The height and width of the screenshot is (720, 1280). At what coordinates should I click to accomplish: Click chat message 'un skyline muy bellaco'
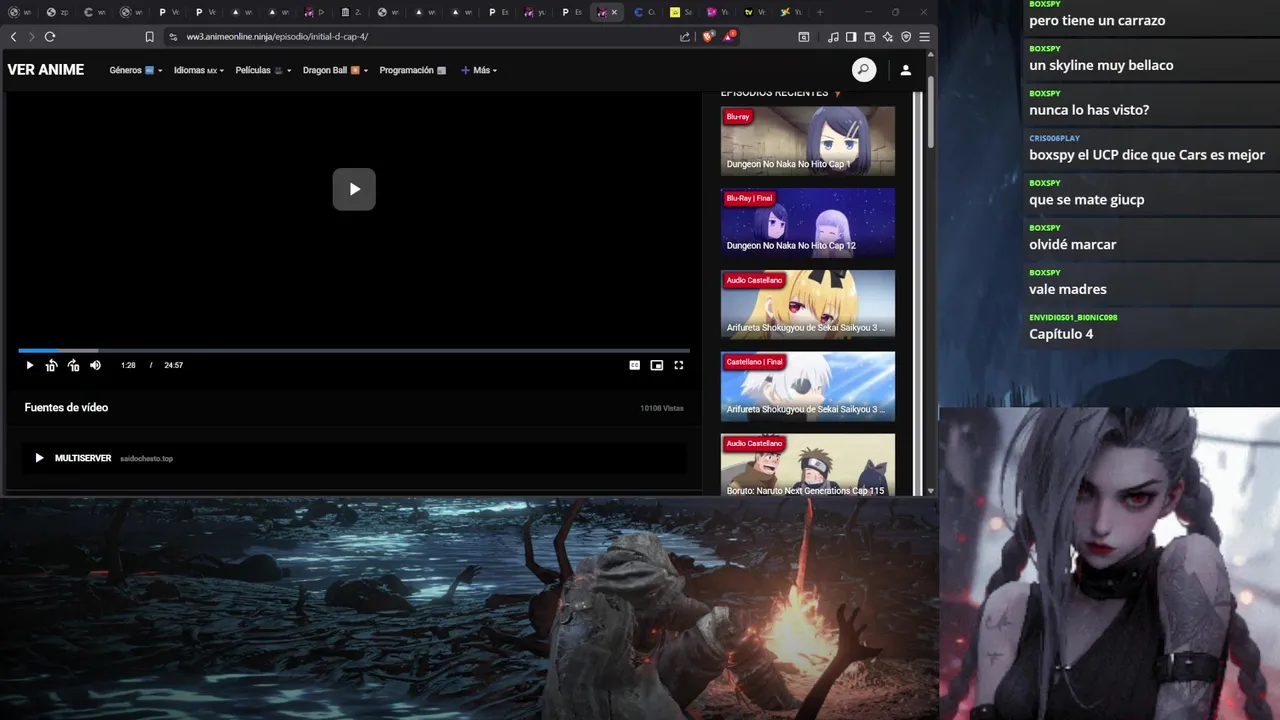[x=1101, y=65]
